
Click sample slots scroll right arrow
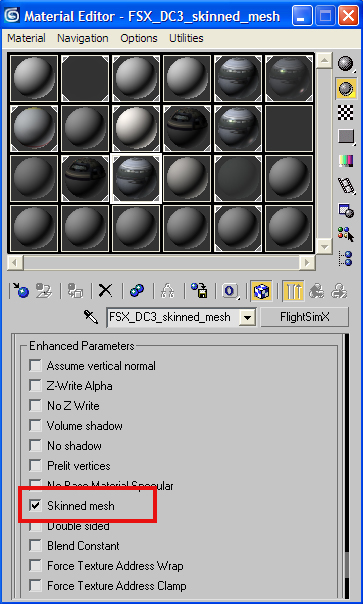click(307, 263)
